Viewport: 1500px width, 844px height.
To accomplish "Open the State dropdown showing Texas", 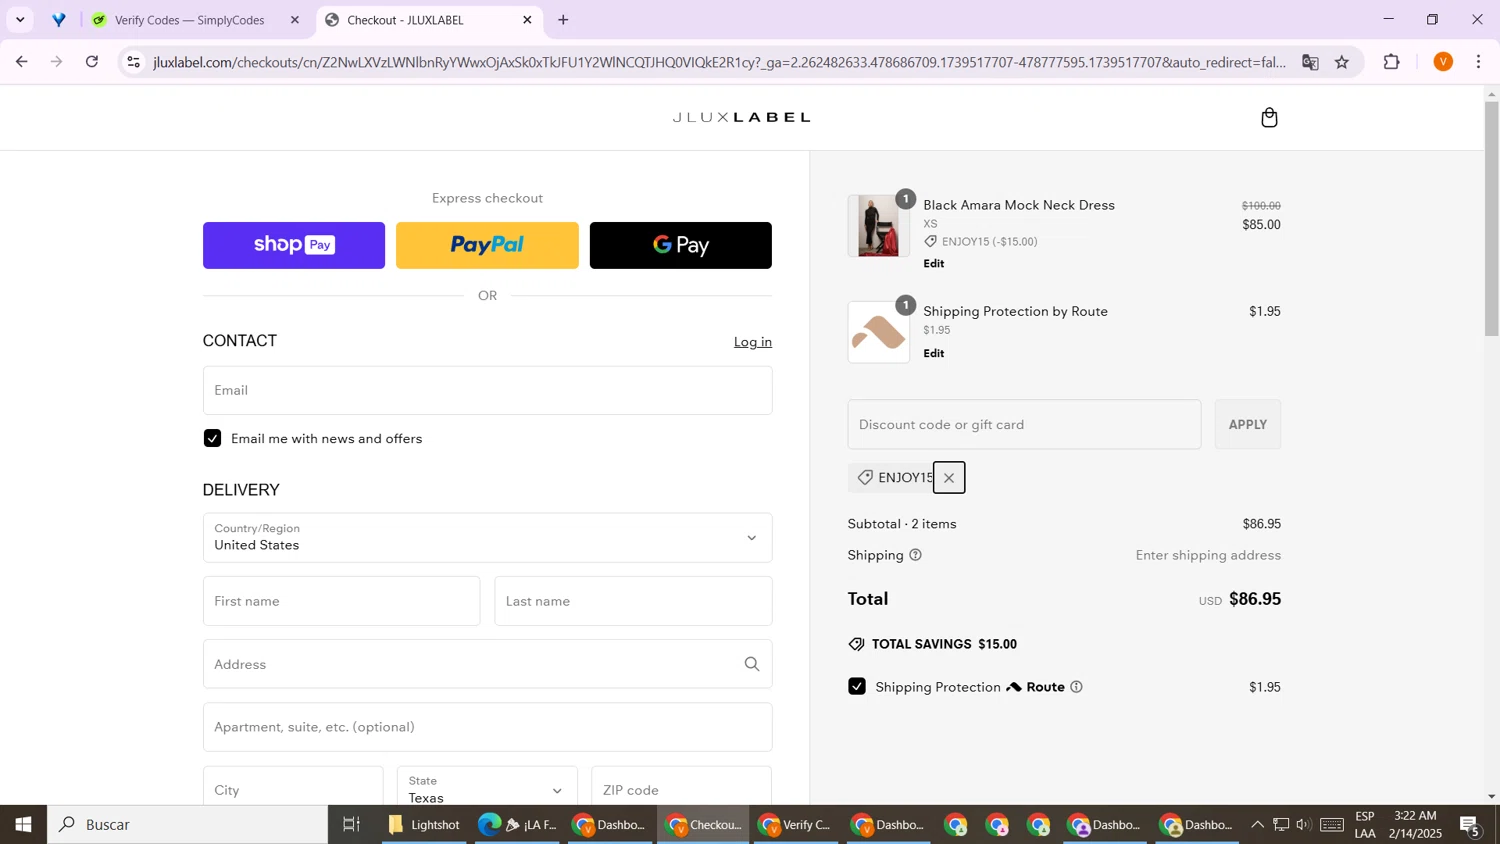I will tap(487, 788).
